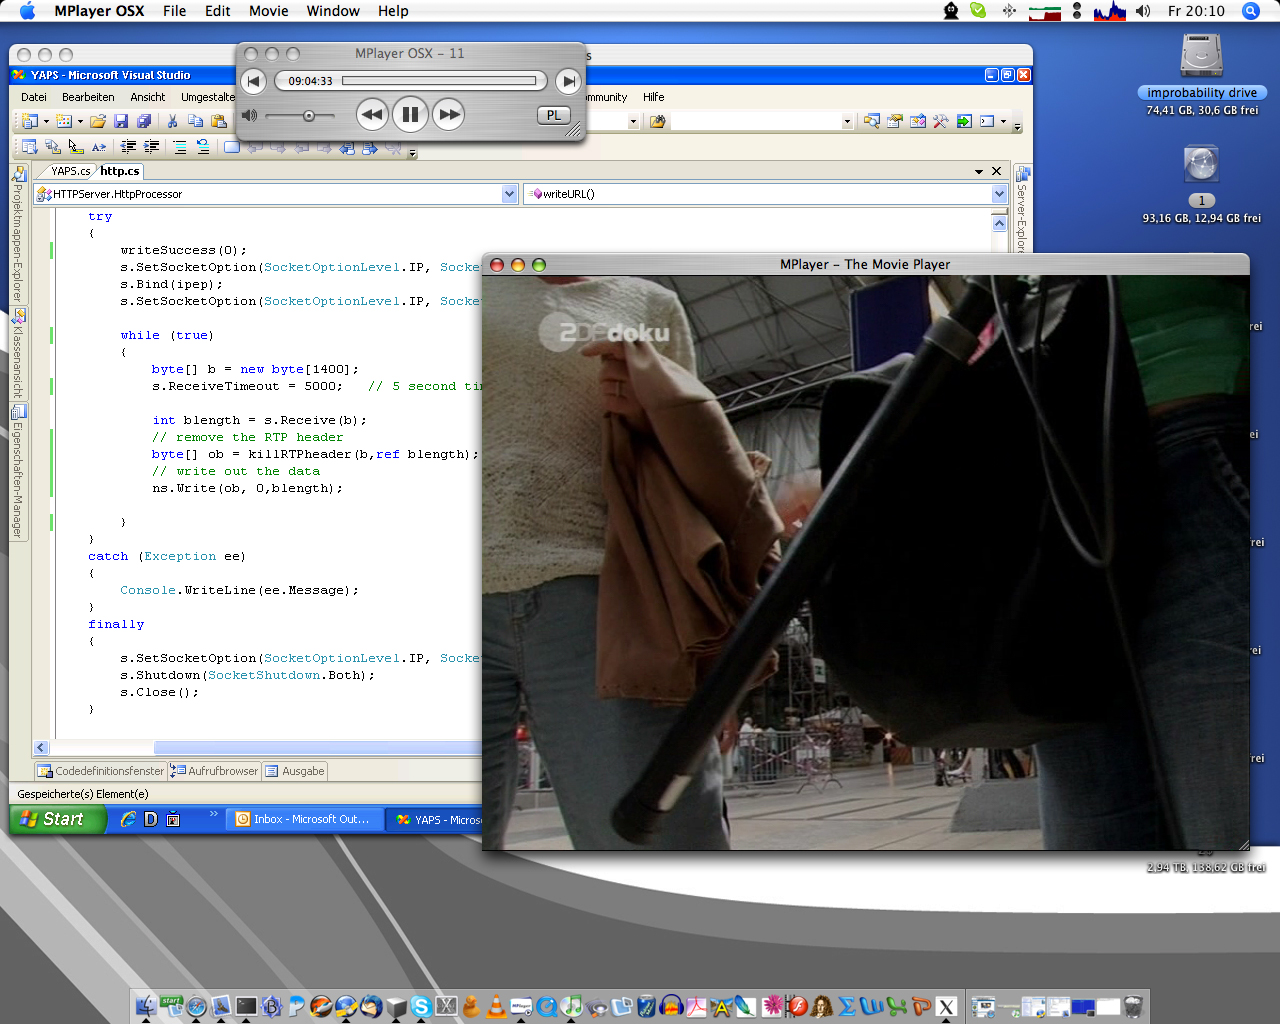
Task: Click the Complete word icon
Action: (99, 147)
